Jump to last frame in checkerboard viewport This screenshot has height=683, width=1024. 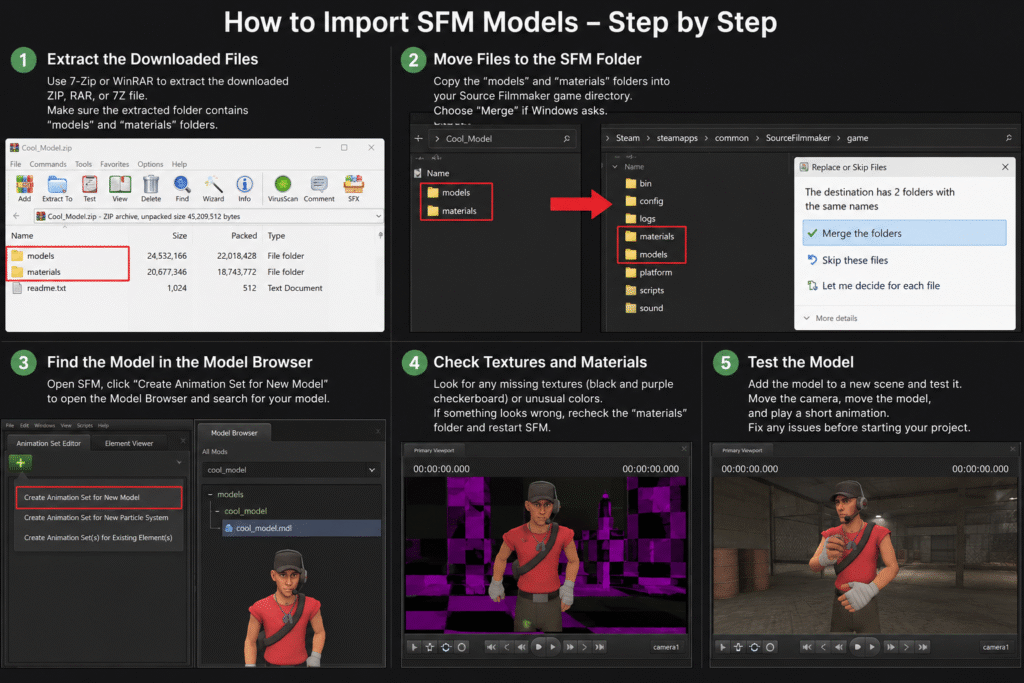pyautogui.click(x=600, y=647)
